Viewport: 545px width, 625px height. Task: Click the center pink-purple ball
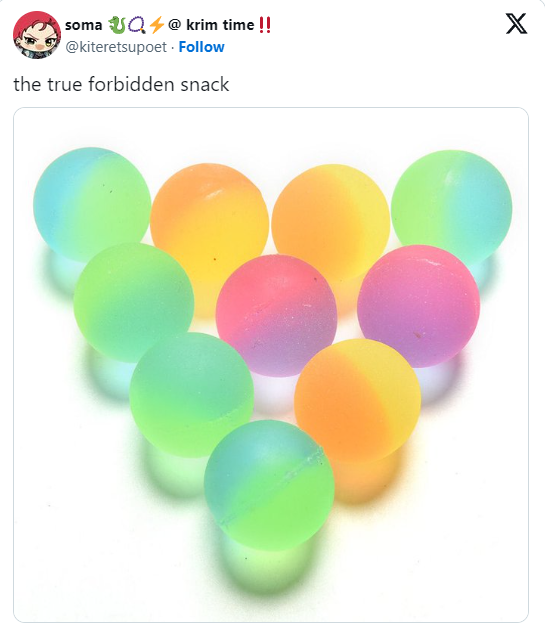[x=277, y=315]
